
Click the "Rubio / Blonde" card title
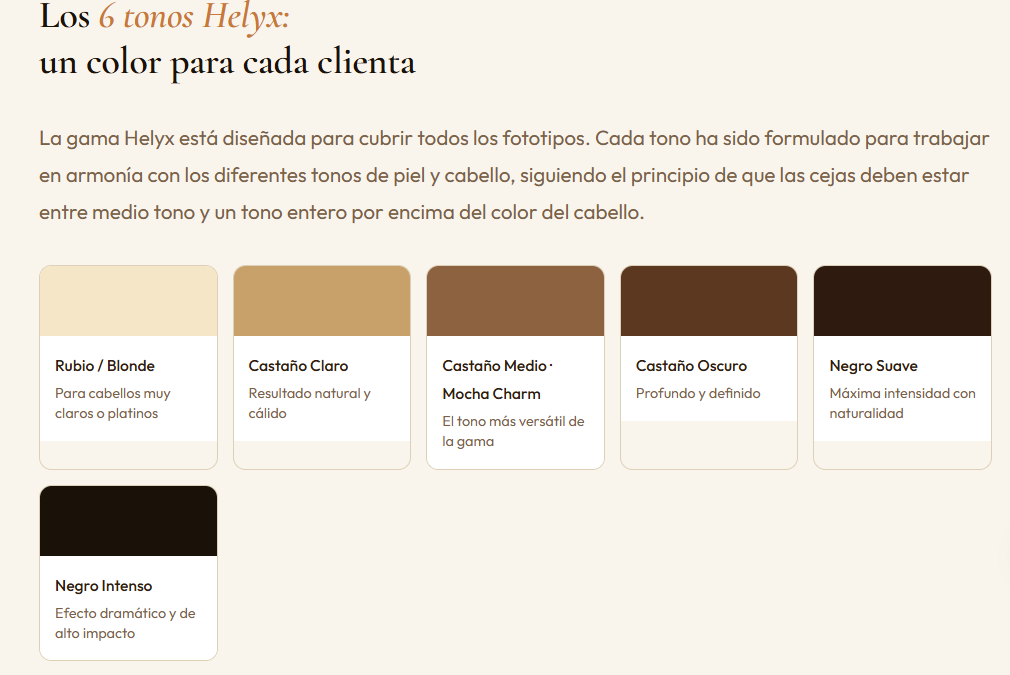point(105,366)
